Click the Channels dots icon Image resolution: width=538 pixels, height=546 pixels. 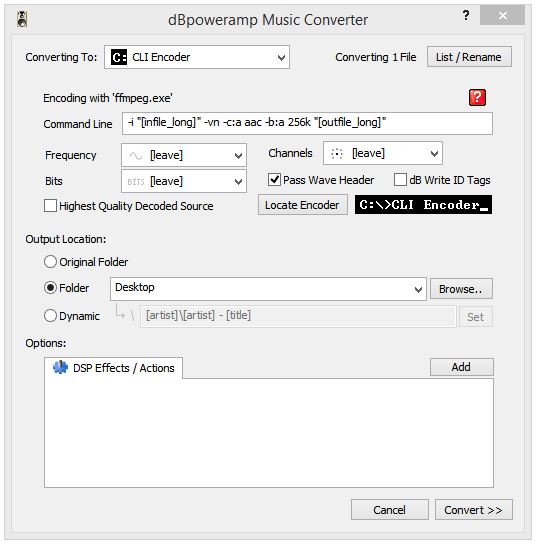337,154
